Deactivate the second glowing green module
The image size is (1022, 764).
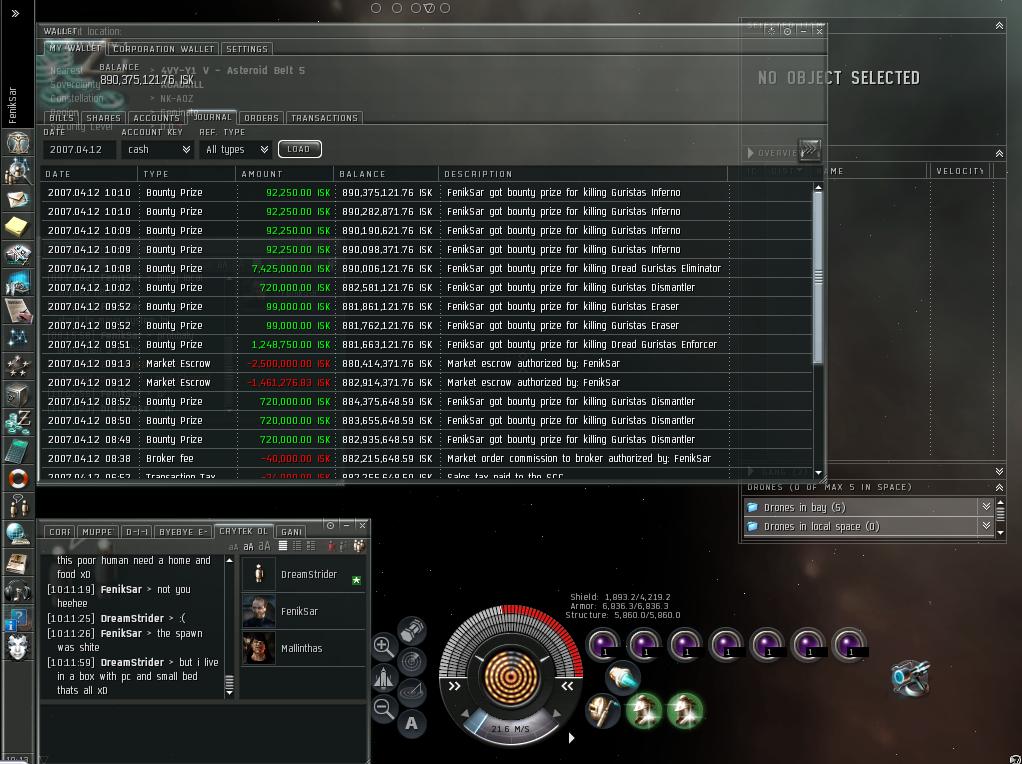[685, 710]
